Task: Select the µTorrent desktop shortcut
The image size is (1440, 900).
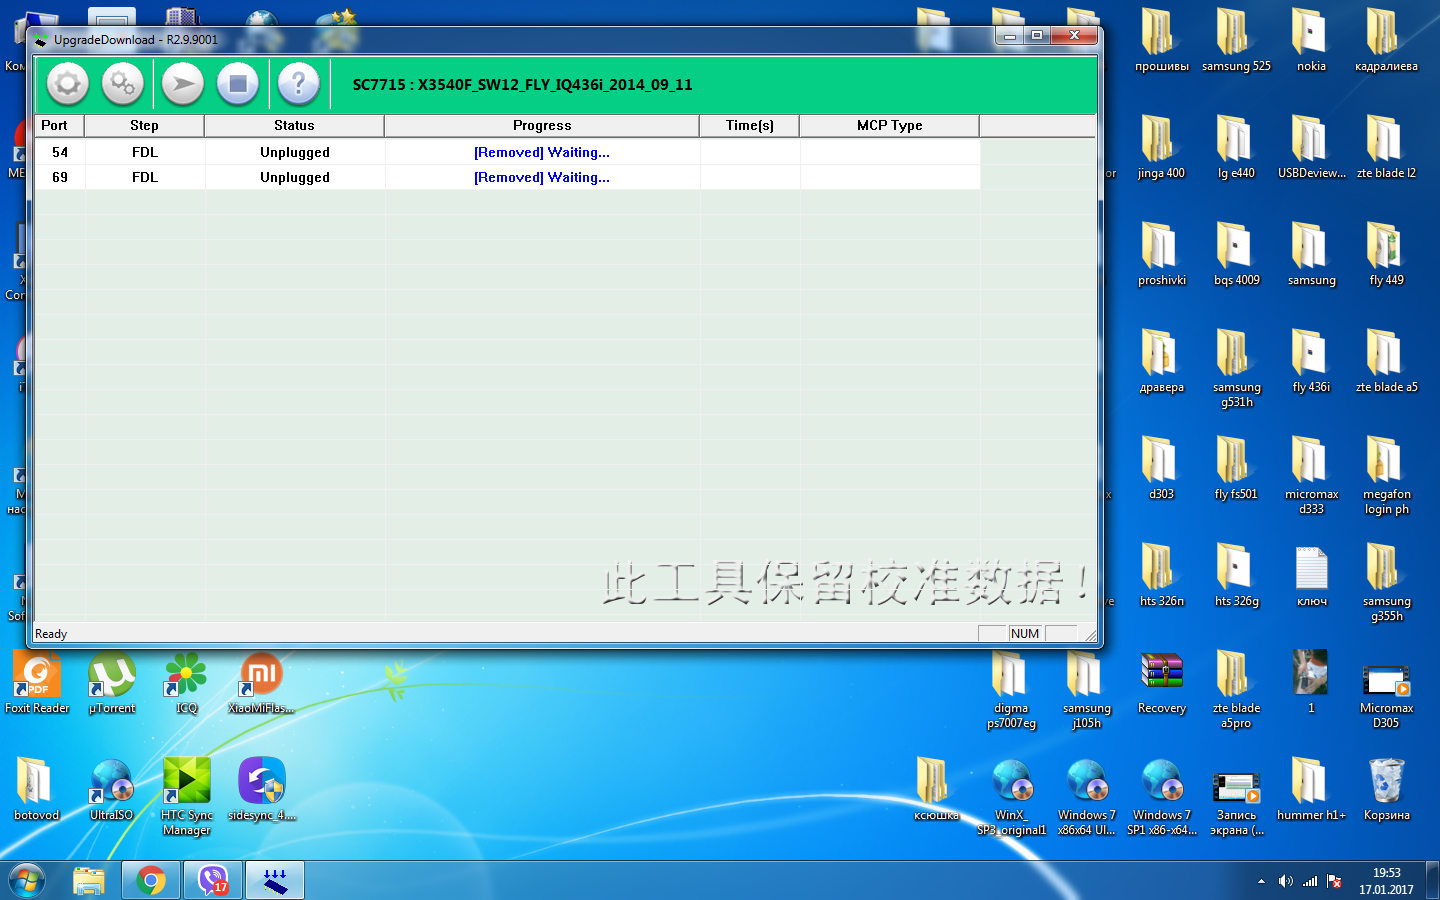Action: [x=112, y=683]
